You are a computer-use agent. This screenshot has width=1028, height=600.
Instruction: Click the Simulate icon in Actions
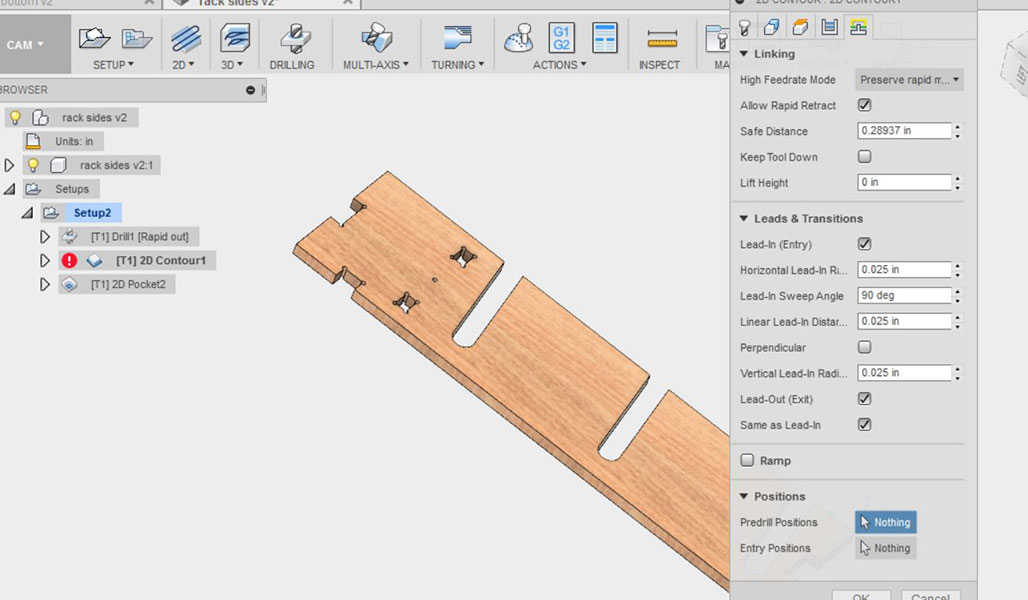(519, 38)
